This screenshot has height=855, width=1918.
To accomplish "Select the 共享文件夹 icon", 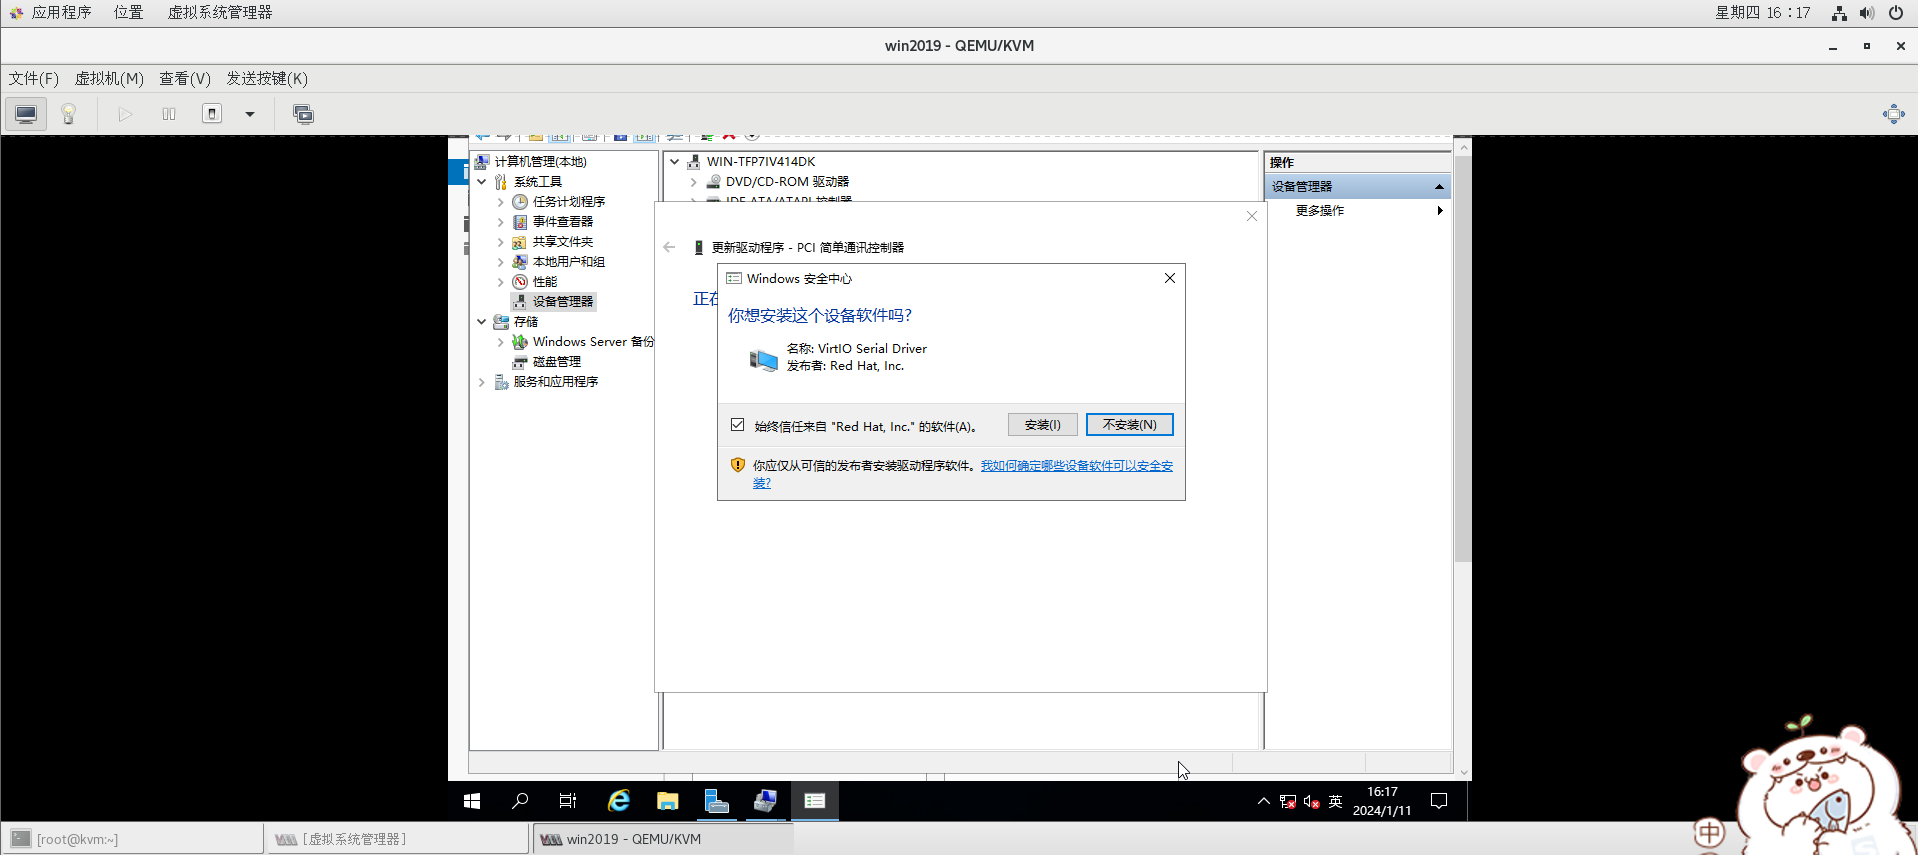I will click(x=520, y=242).
